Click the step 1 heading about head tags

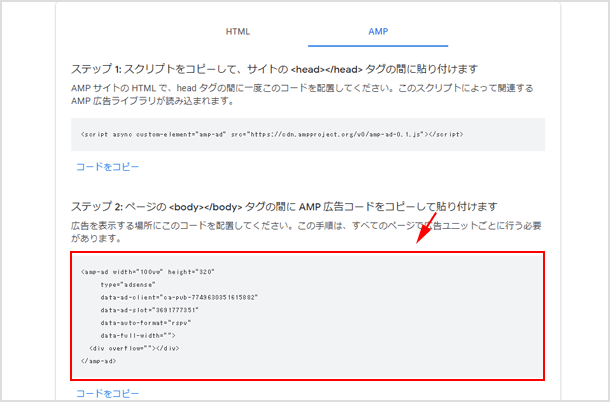[x=274, y=69]
